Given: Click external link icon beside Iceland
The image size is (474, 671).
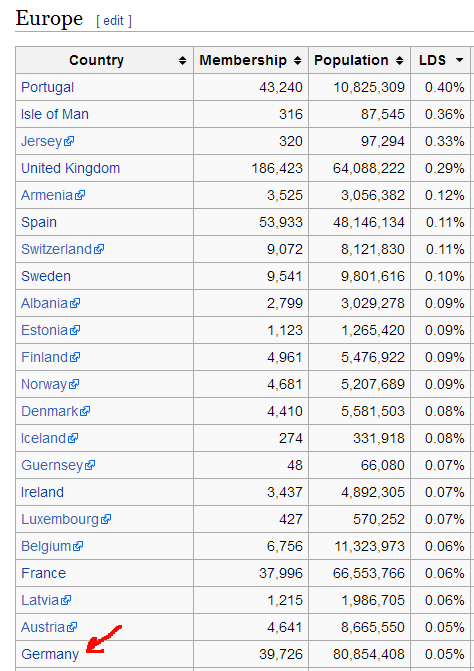Looking at the screenshot, I should 73,438.
